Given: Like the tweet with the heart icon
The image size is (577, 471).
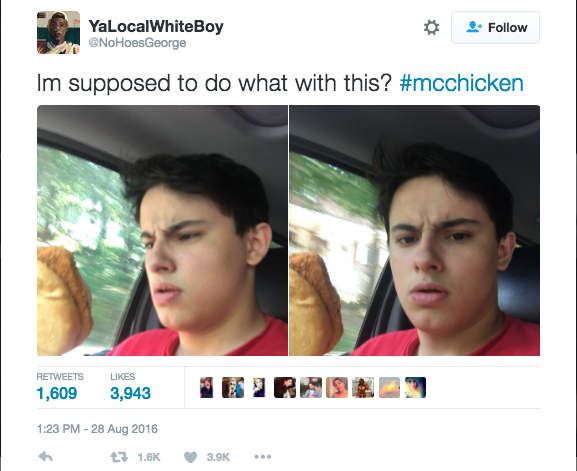Looking at the screenshot, I should click(190, 457).
